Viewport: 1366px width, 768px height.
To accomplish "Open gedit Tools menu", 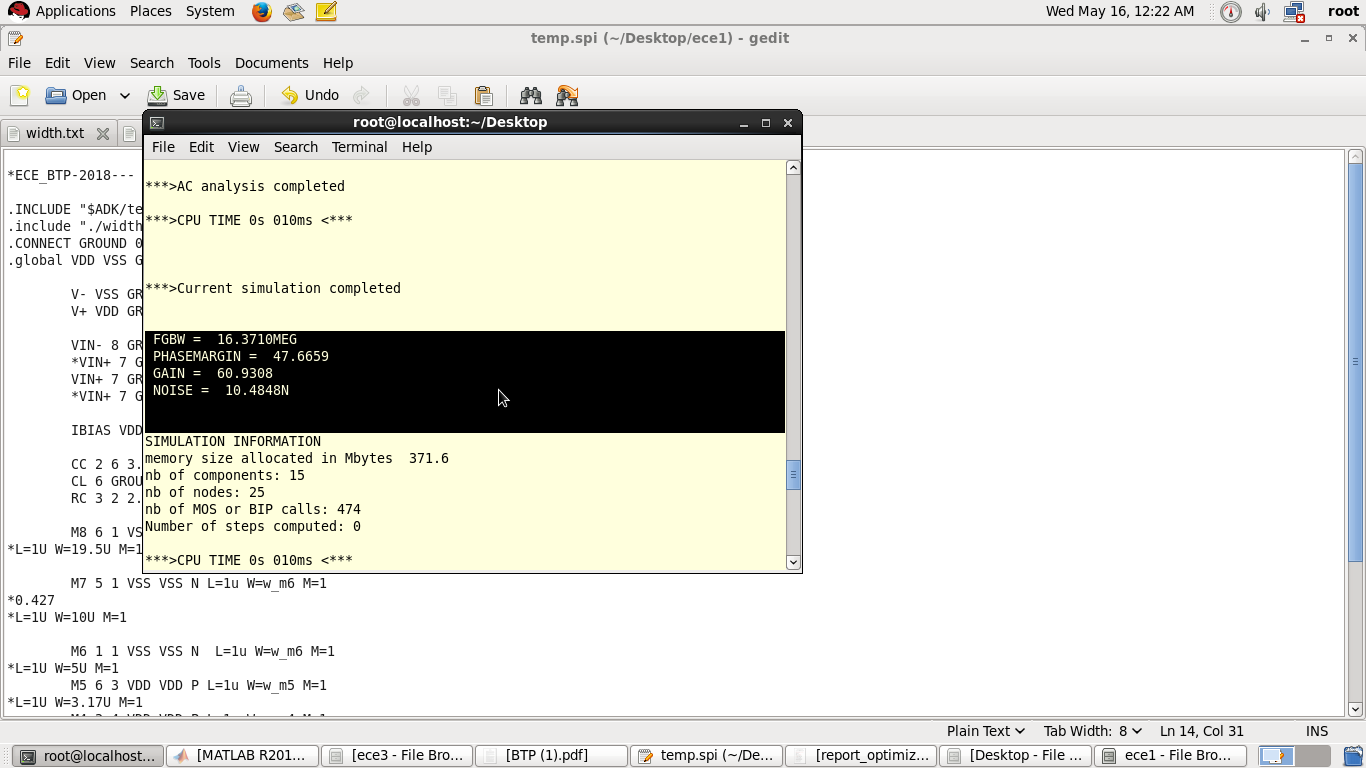I will coord(204,62).
